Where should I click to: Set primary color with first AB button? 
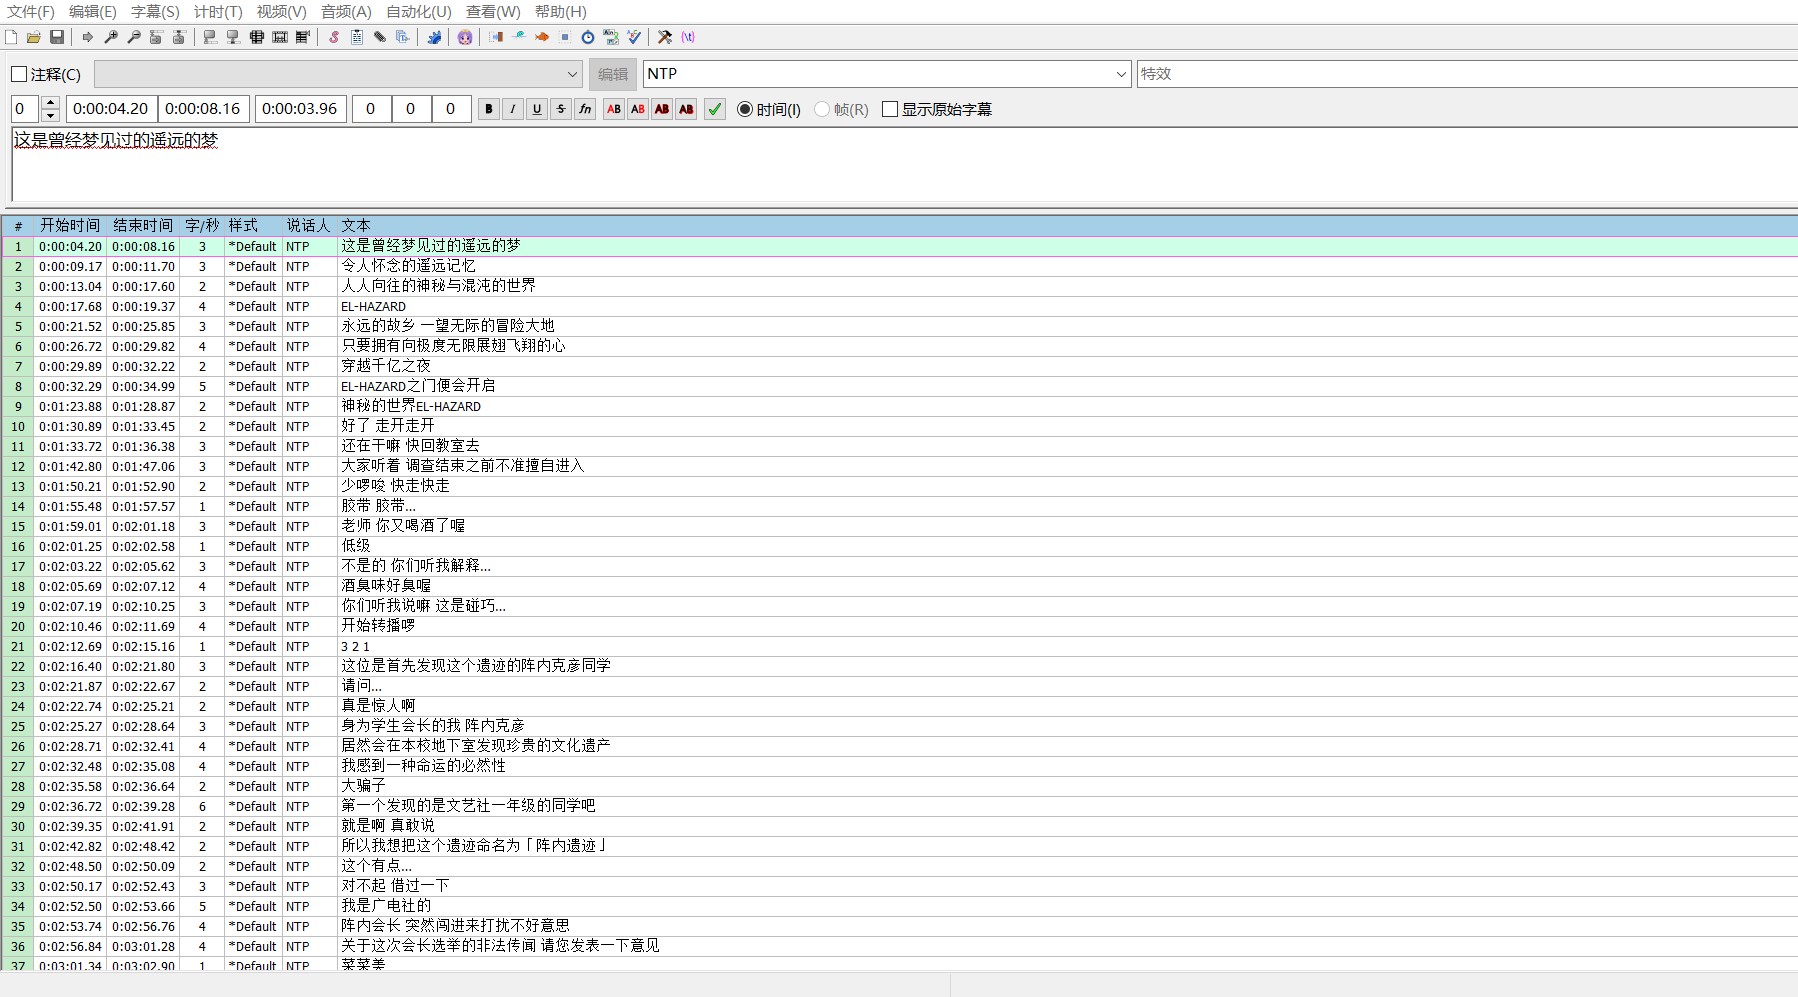point(614,109)
